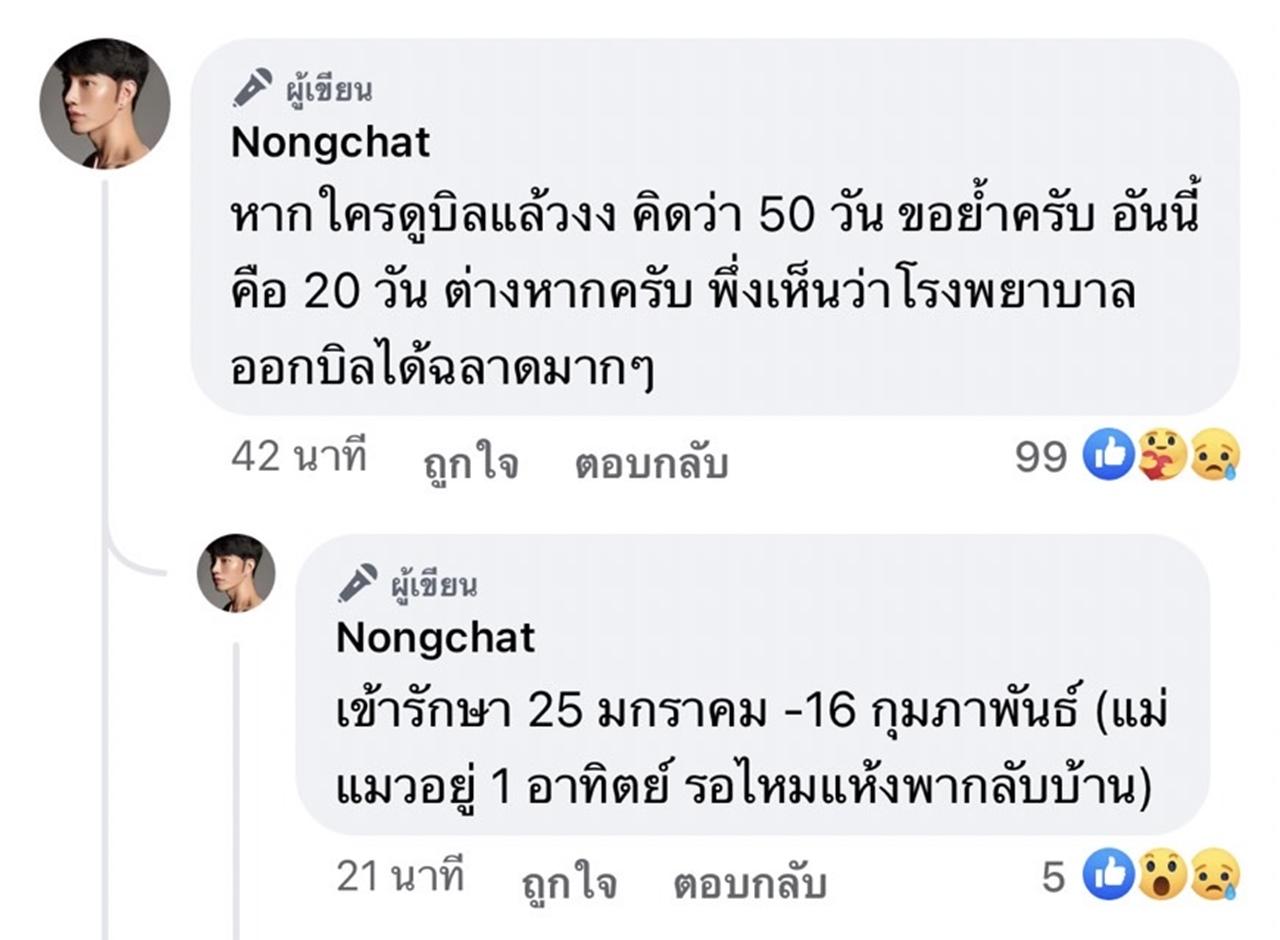1280x940 pixels.
Task: Open the Nongchat name link on the reply
Action: 435,637
